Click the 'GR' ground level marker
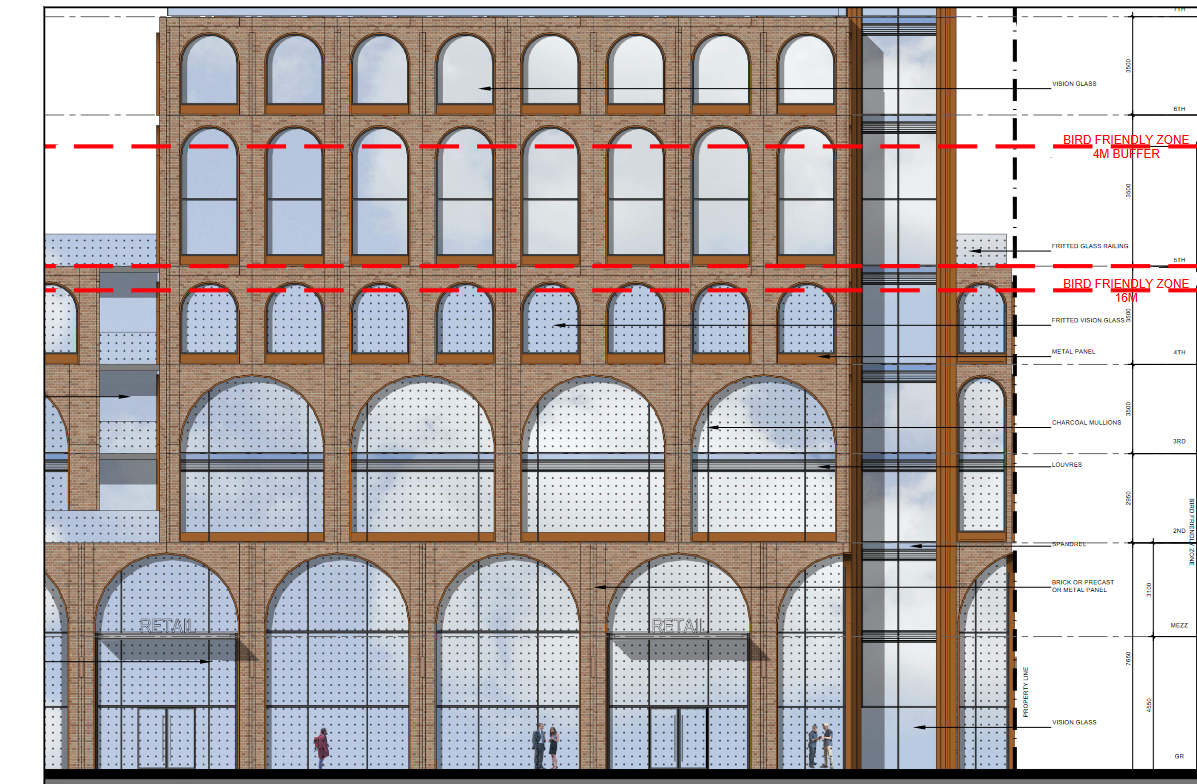 [x=1179, y=757]
